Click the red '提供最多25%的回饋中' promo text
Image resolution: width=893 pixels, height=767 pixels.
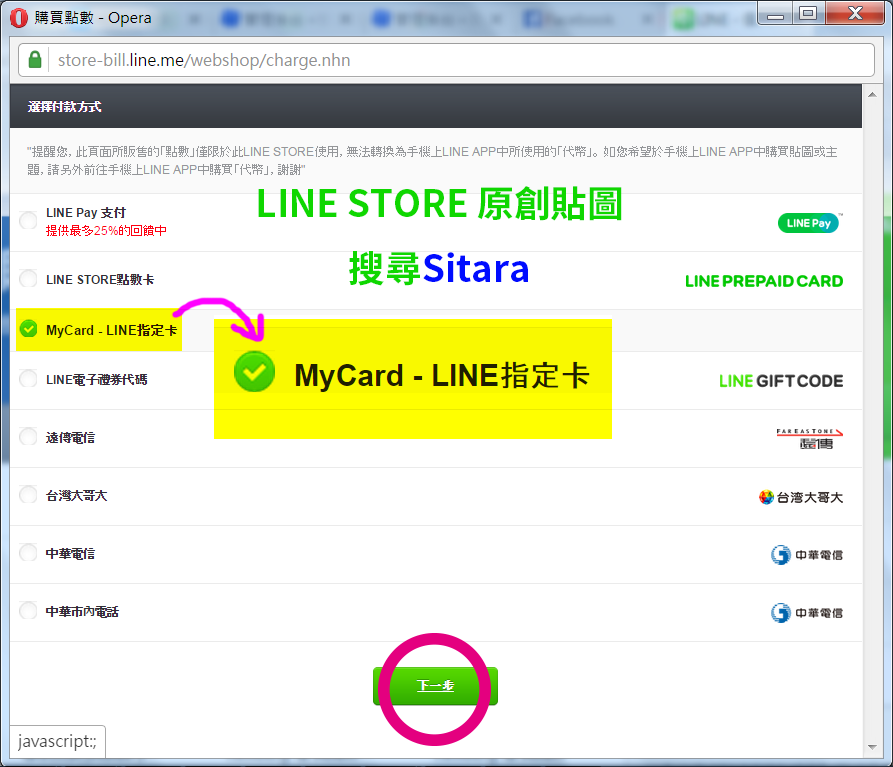(106, 231)
